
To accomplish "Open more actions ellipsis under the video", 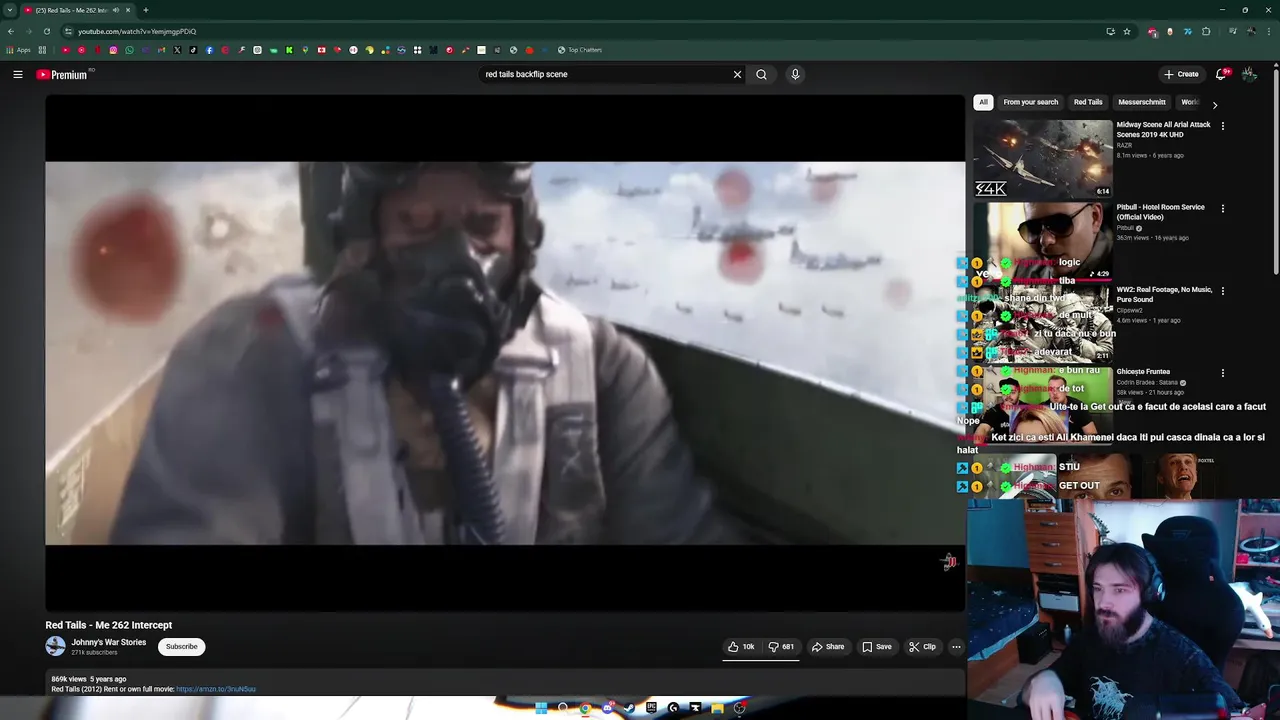I will [x=956, y=647].
